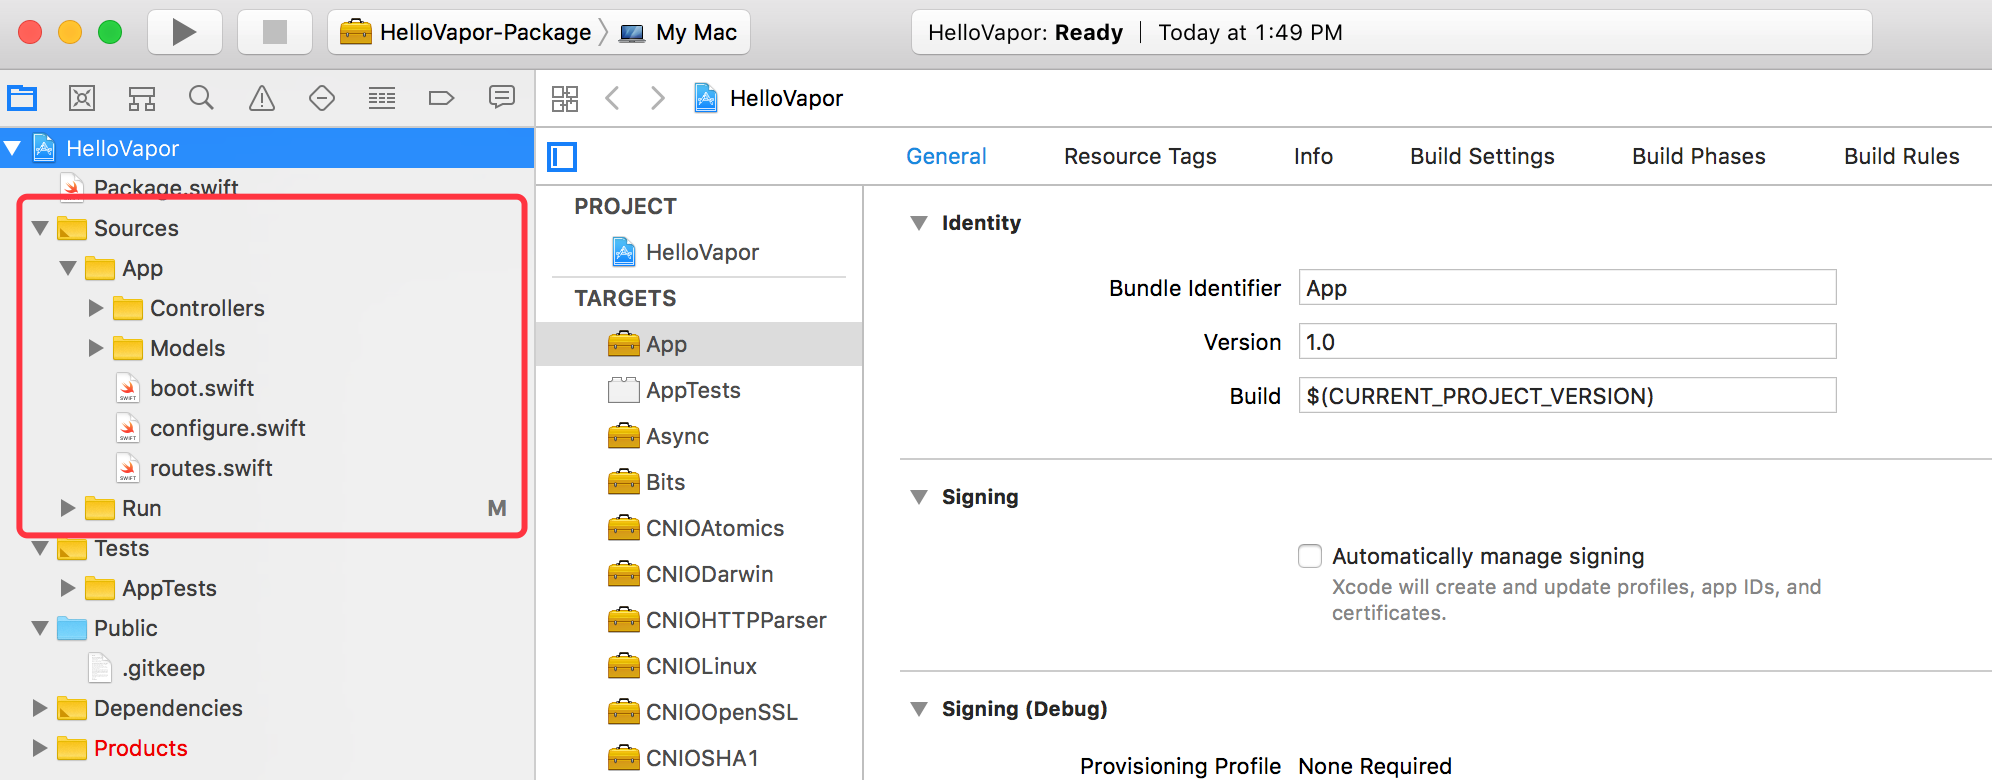Switch to the General tab

point(946,156)
